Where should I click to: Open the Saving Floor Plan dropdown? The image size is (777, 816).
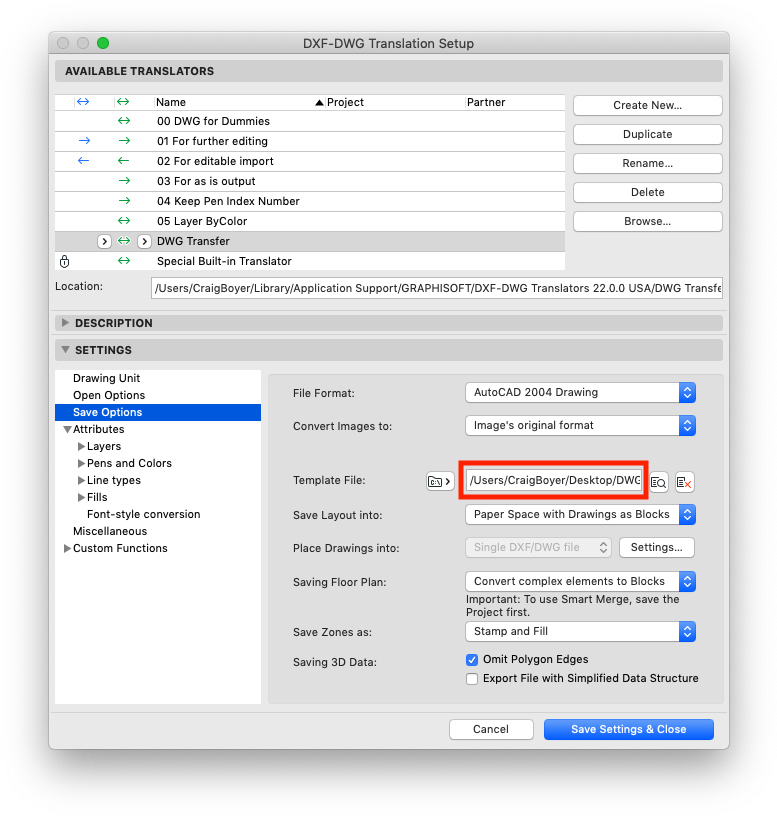coord(580,581)
